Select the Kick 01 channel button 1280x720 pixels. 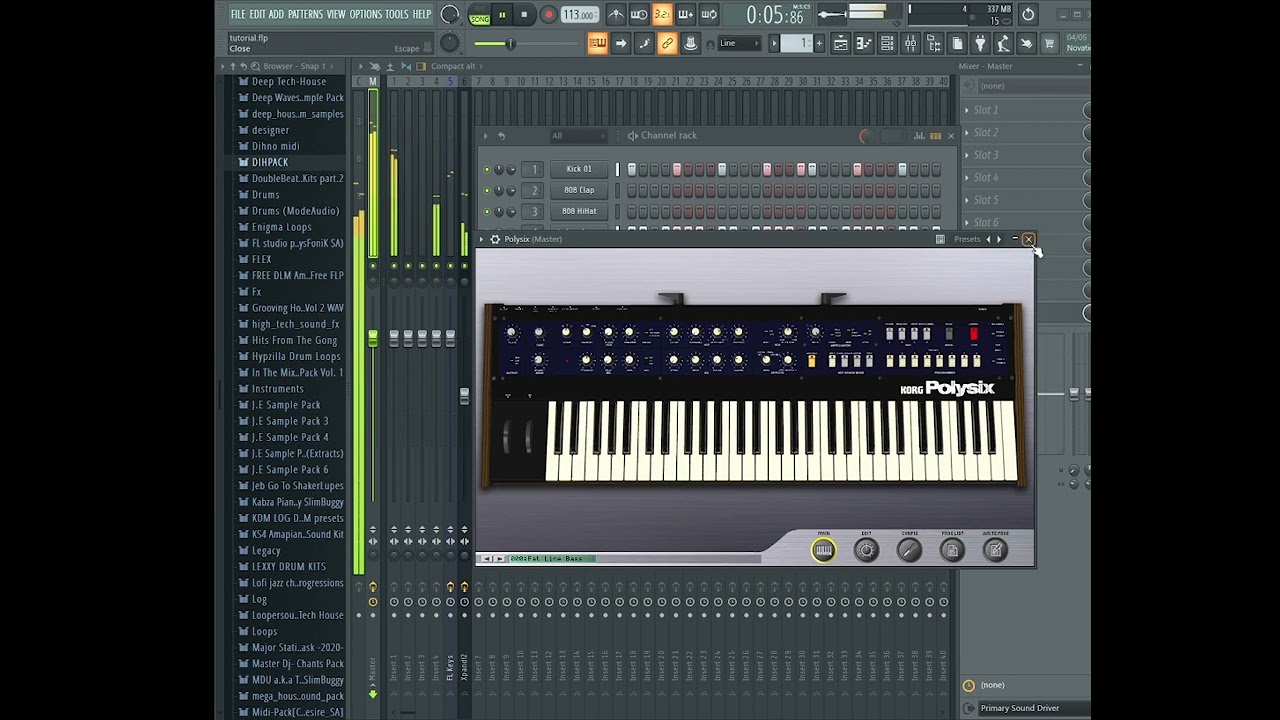[x=579, y=169]
